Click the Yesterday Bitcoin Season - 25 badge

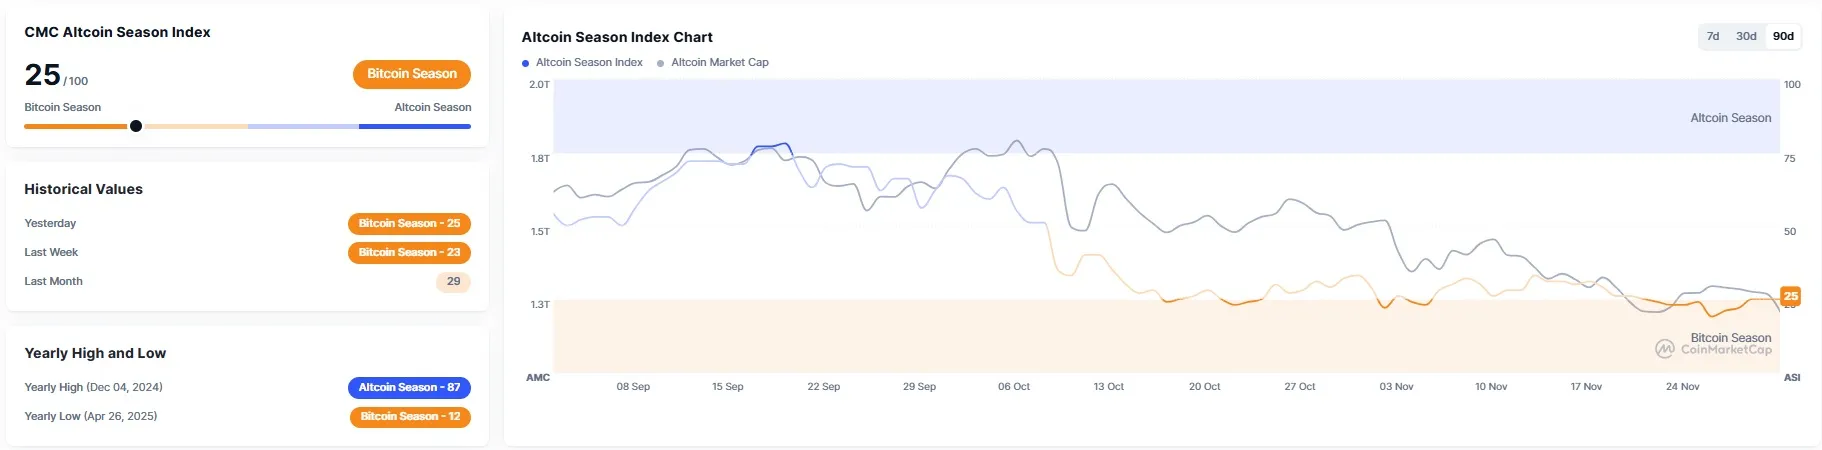coord(409,224)
